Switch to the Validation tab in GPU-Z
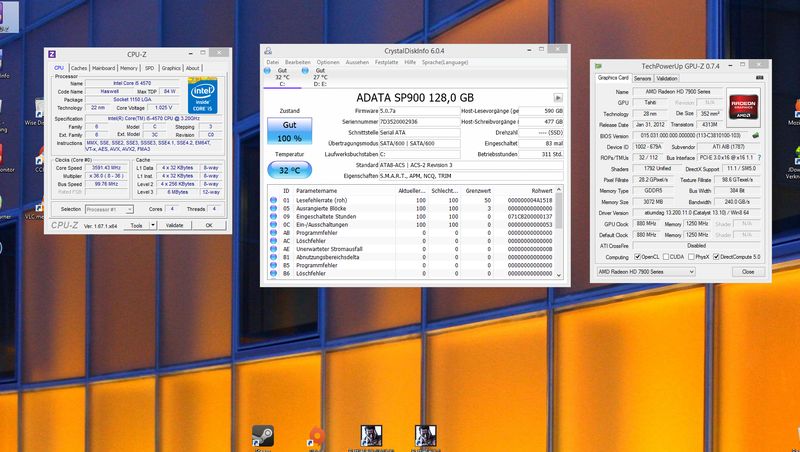This screenshot has height=452, width=800. coord(666,79)
